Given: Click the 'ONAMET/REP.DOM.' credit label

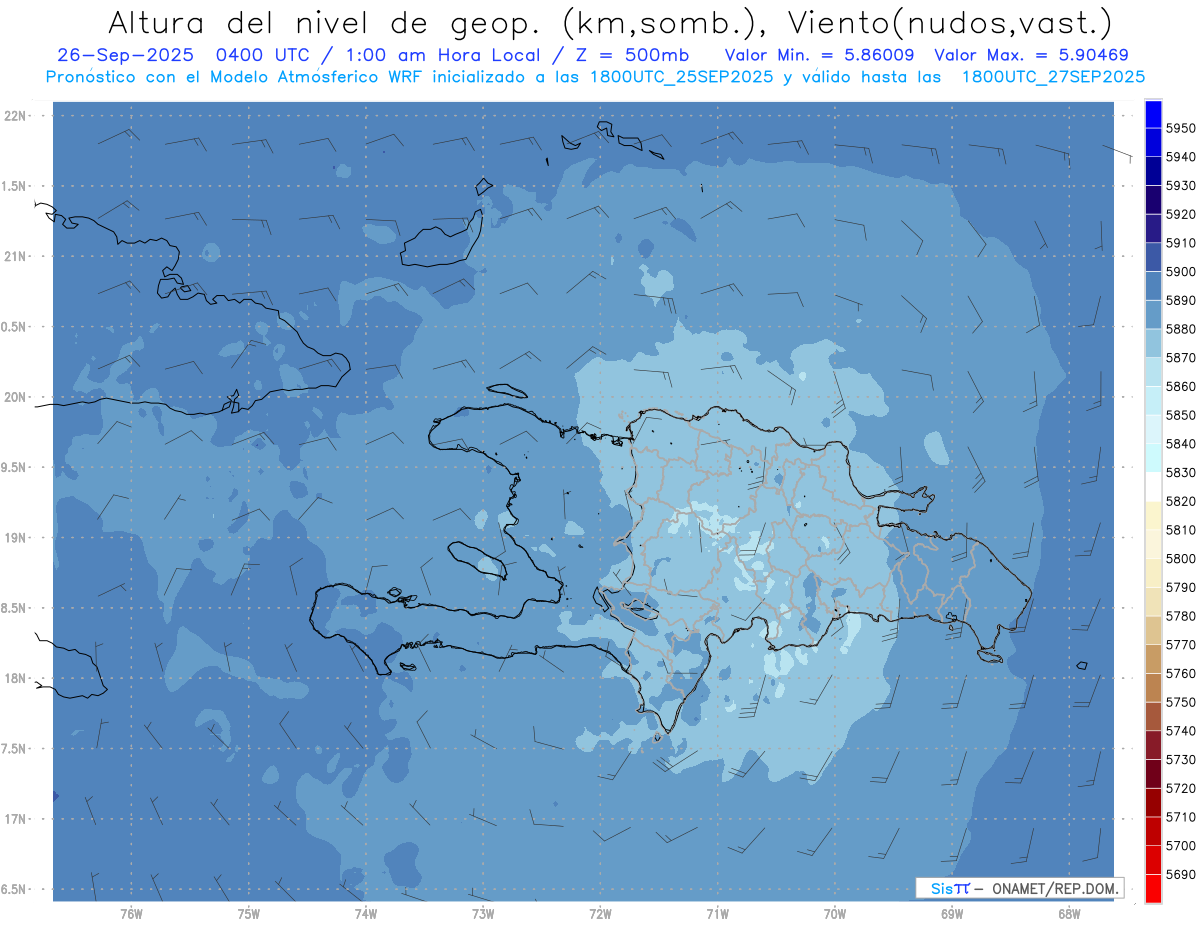Looking at the screenshot, I should click(1053, 888).
